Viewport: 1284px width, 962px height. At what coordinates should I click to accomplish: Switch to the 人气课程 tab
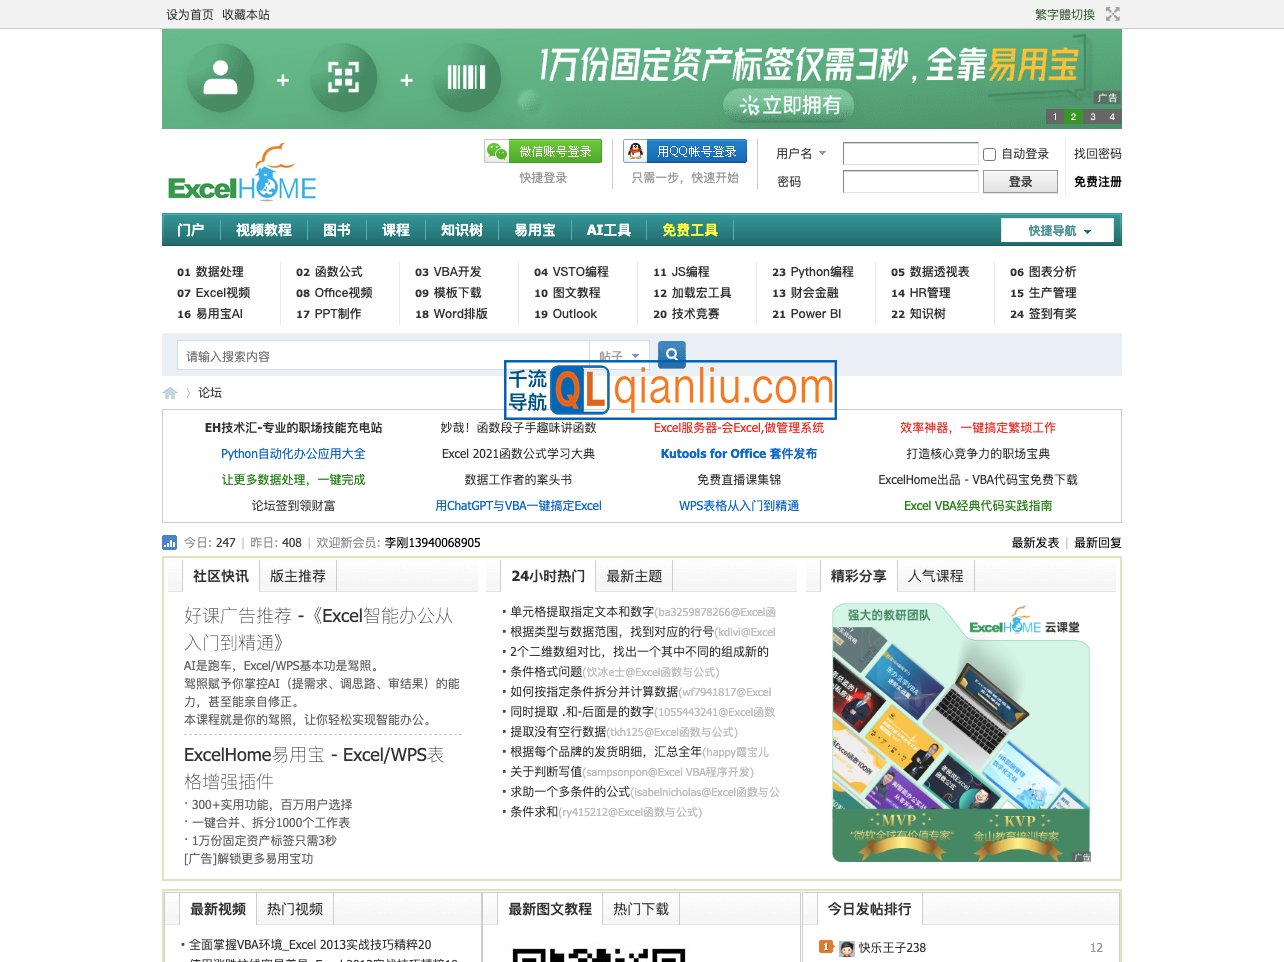point(936,575)
